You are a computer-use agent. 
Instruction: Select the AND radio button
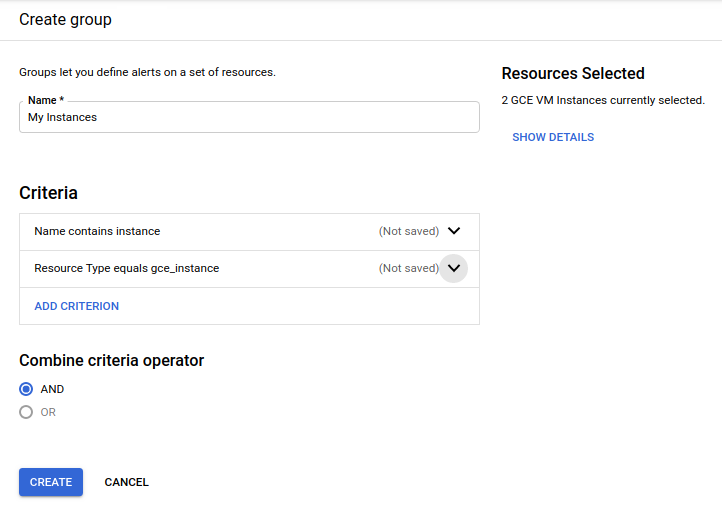tap(26, 389)
